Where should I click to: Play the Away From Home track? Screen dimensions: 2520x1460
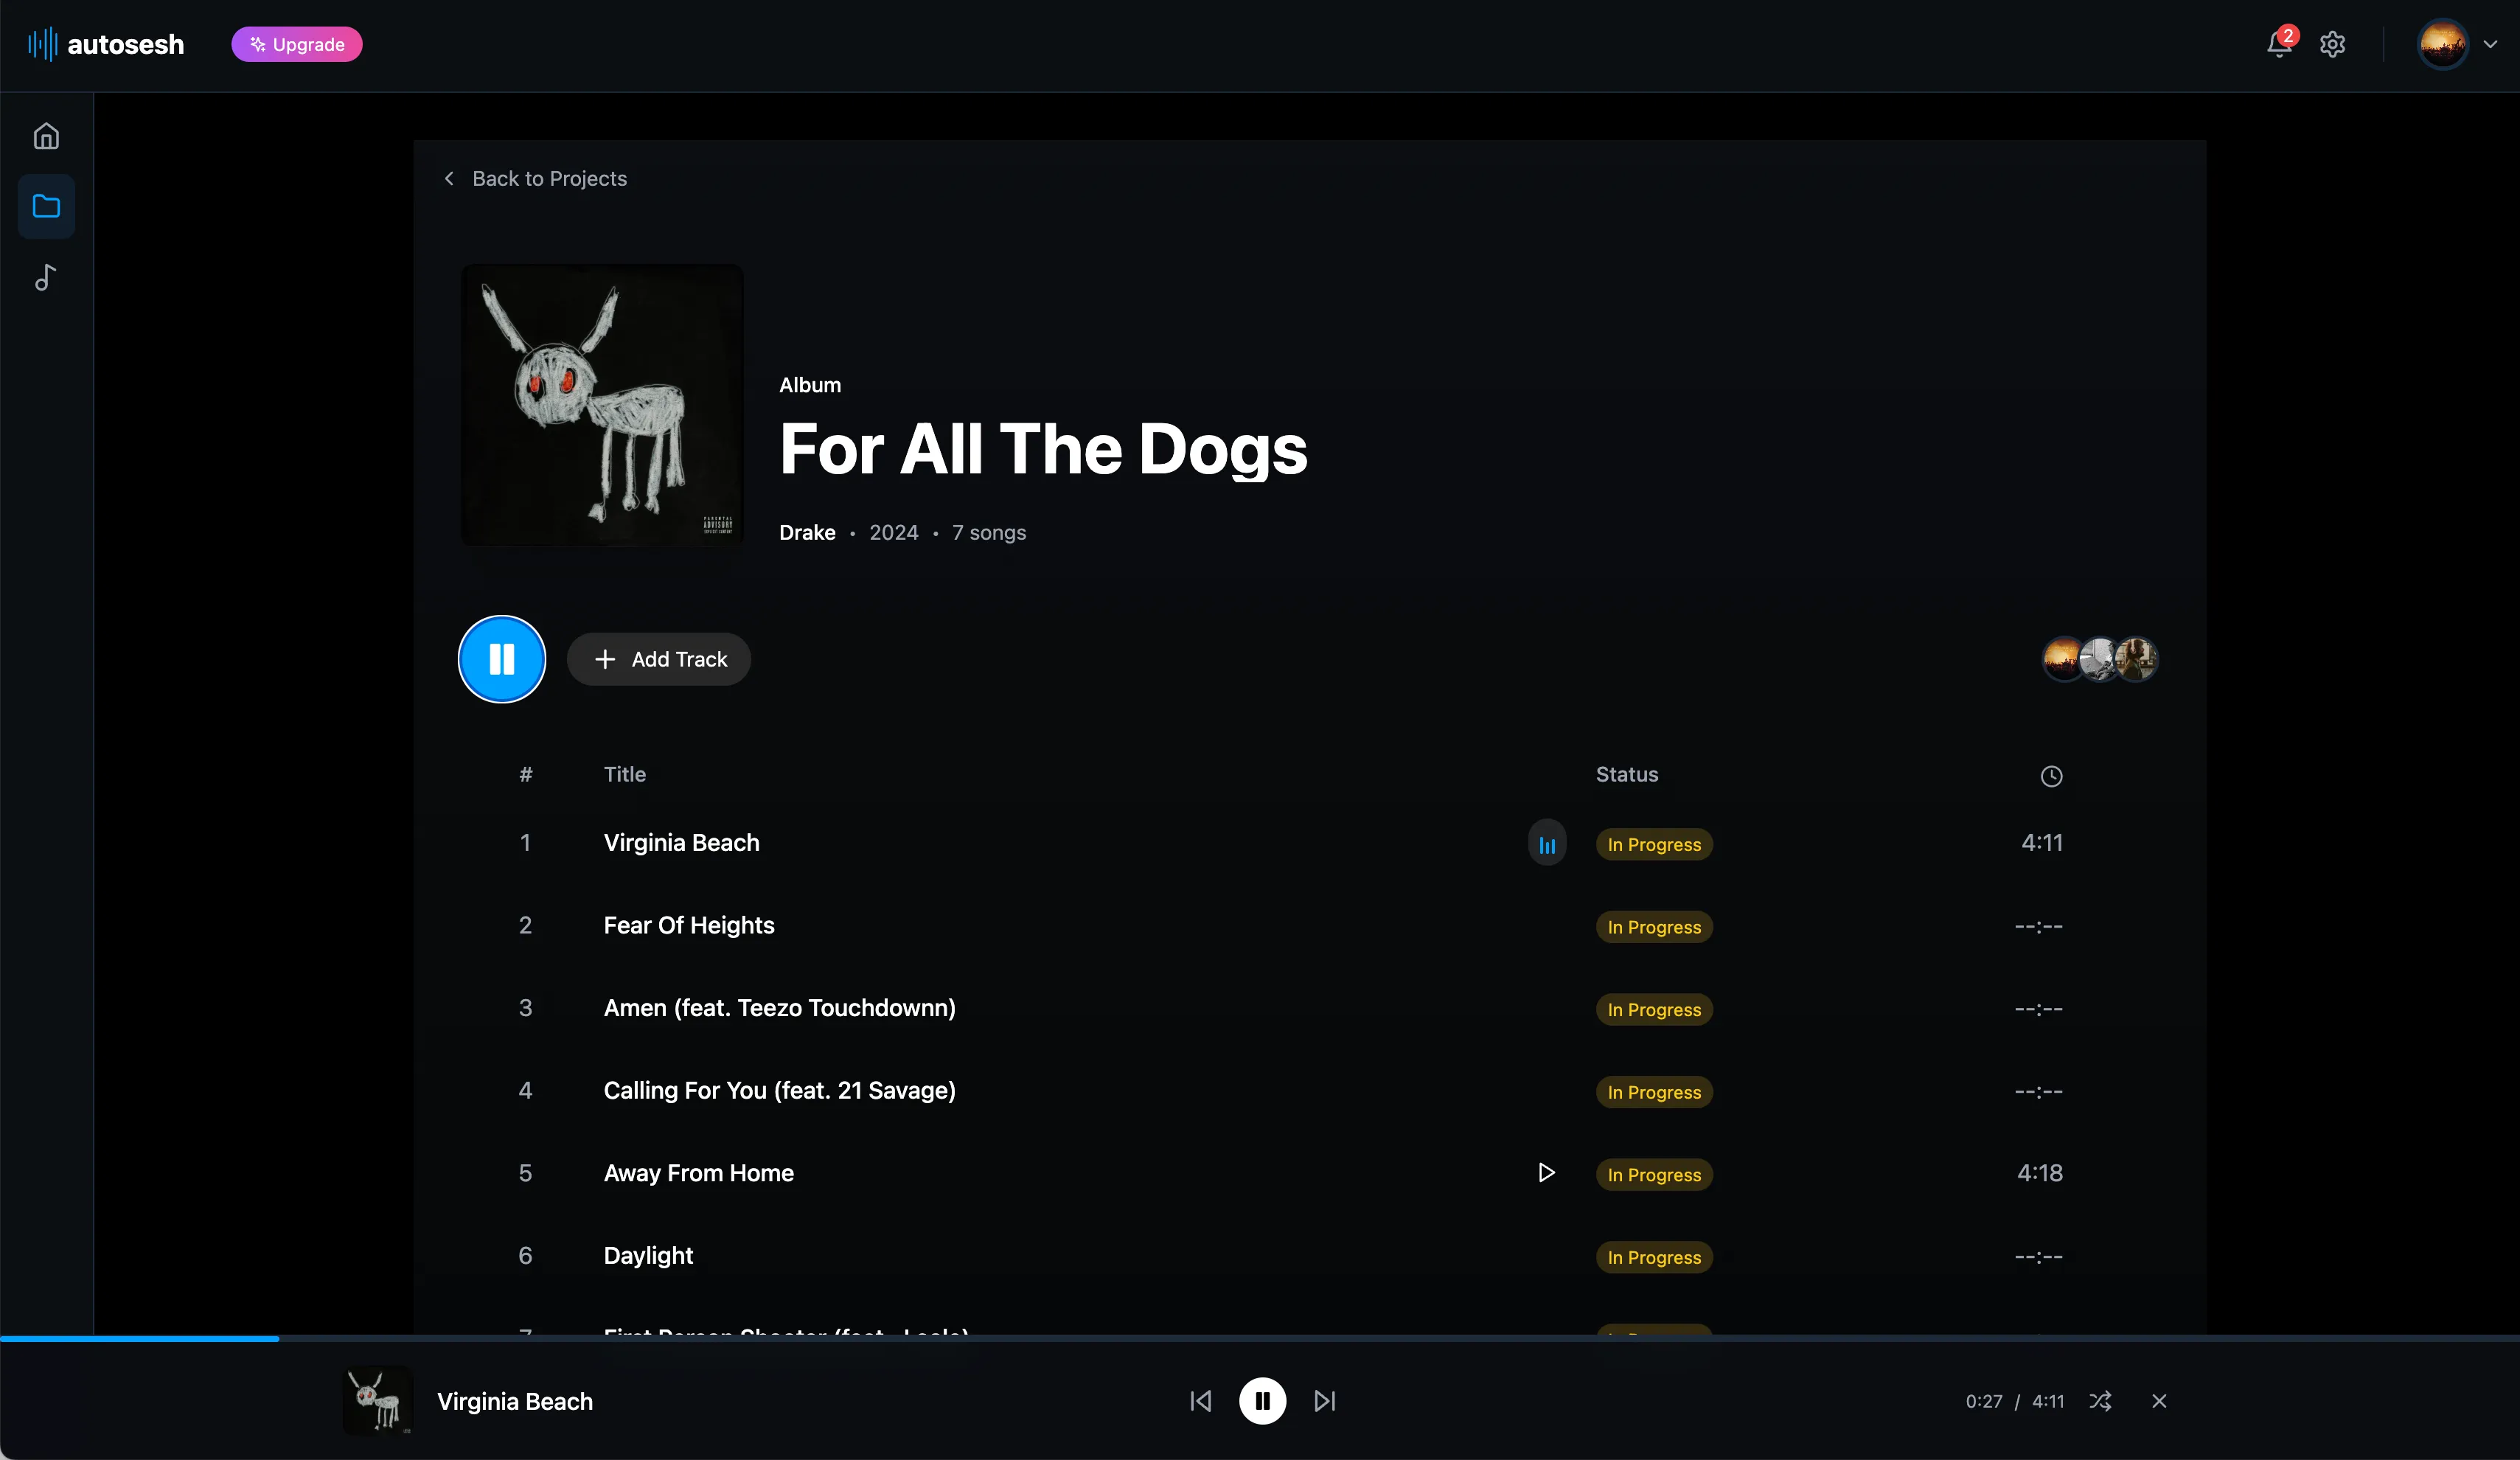(x=1546, y=1172)
